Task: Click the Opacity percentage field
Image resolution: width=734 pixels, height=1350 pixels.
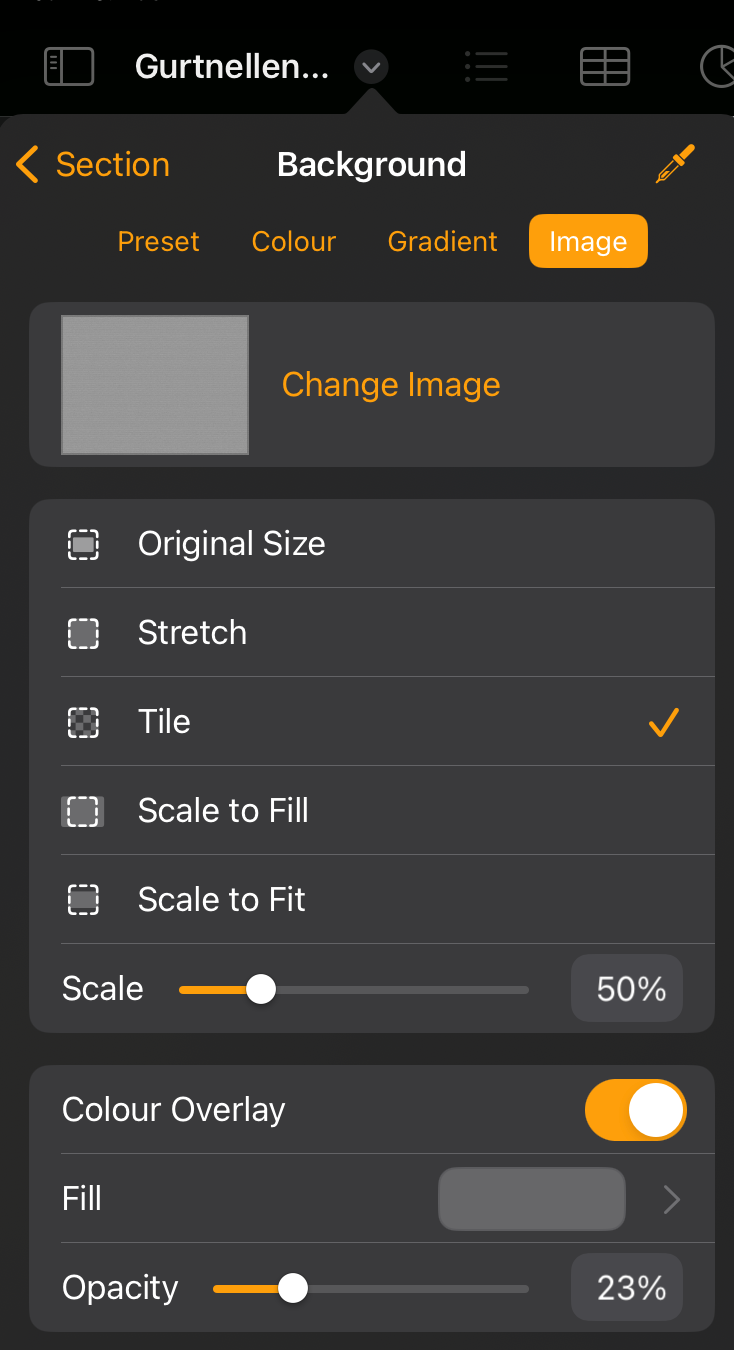Action: [627, 1288]
